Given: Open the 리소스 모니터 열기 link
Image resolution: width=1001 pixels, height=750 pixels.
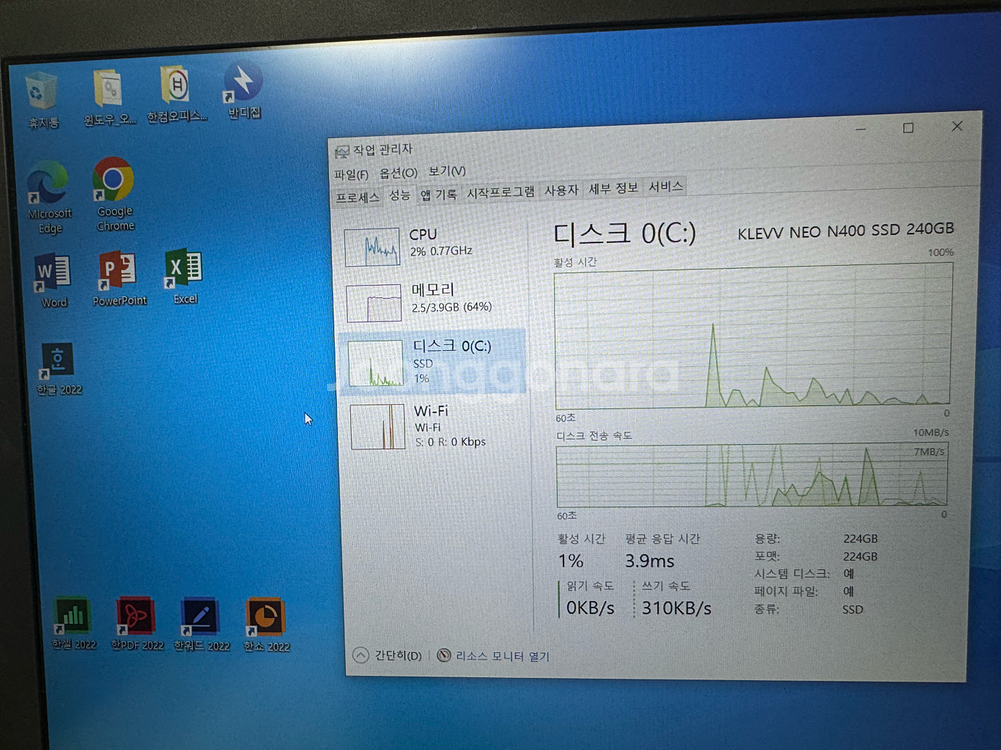Looking at the screenshot, I should [502, 657].
